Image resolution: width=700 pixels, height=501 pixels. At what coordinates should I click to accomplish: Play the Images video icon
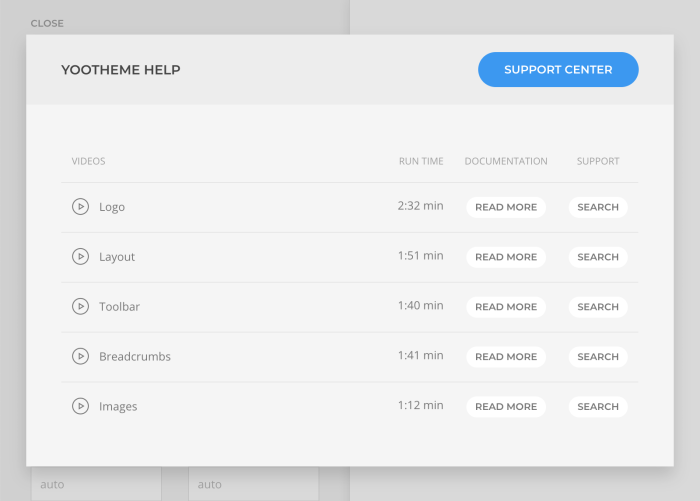80,407
